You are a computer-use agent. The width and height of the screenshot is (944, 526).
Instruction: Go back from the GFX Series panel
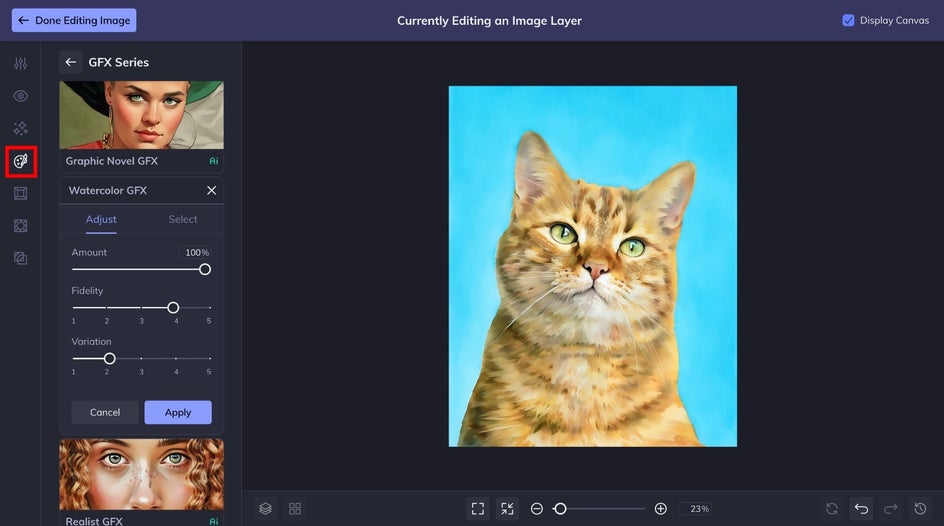pyautogui.click(x=70, y=62)
